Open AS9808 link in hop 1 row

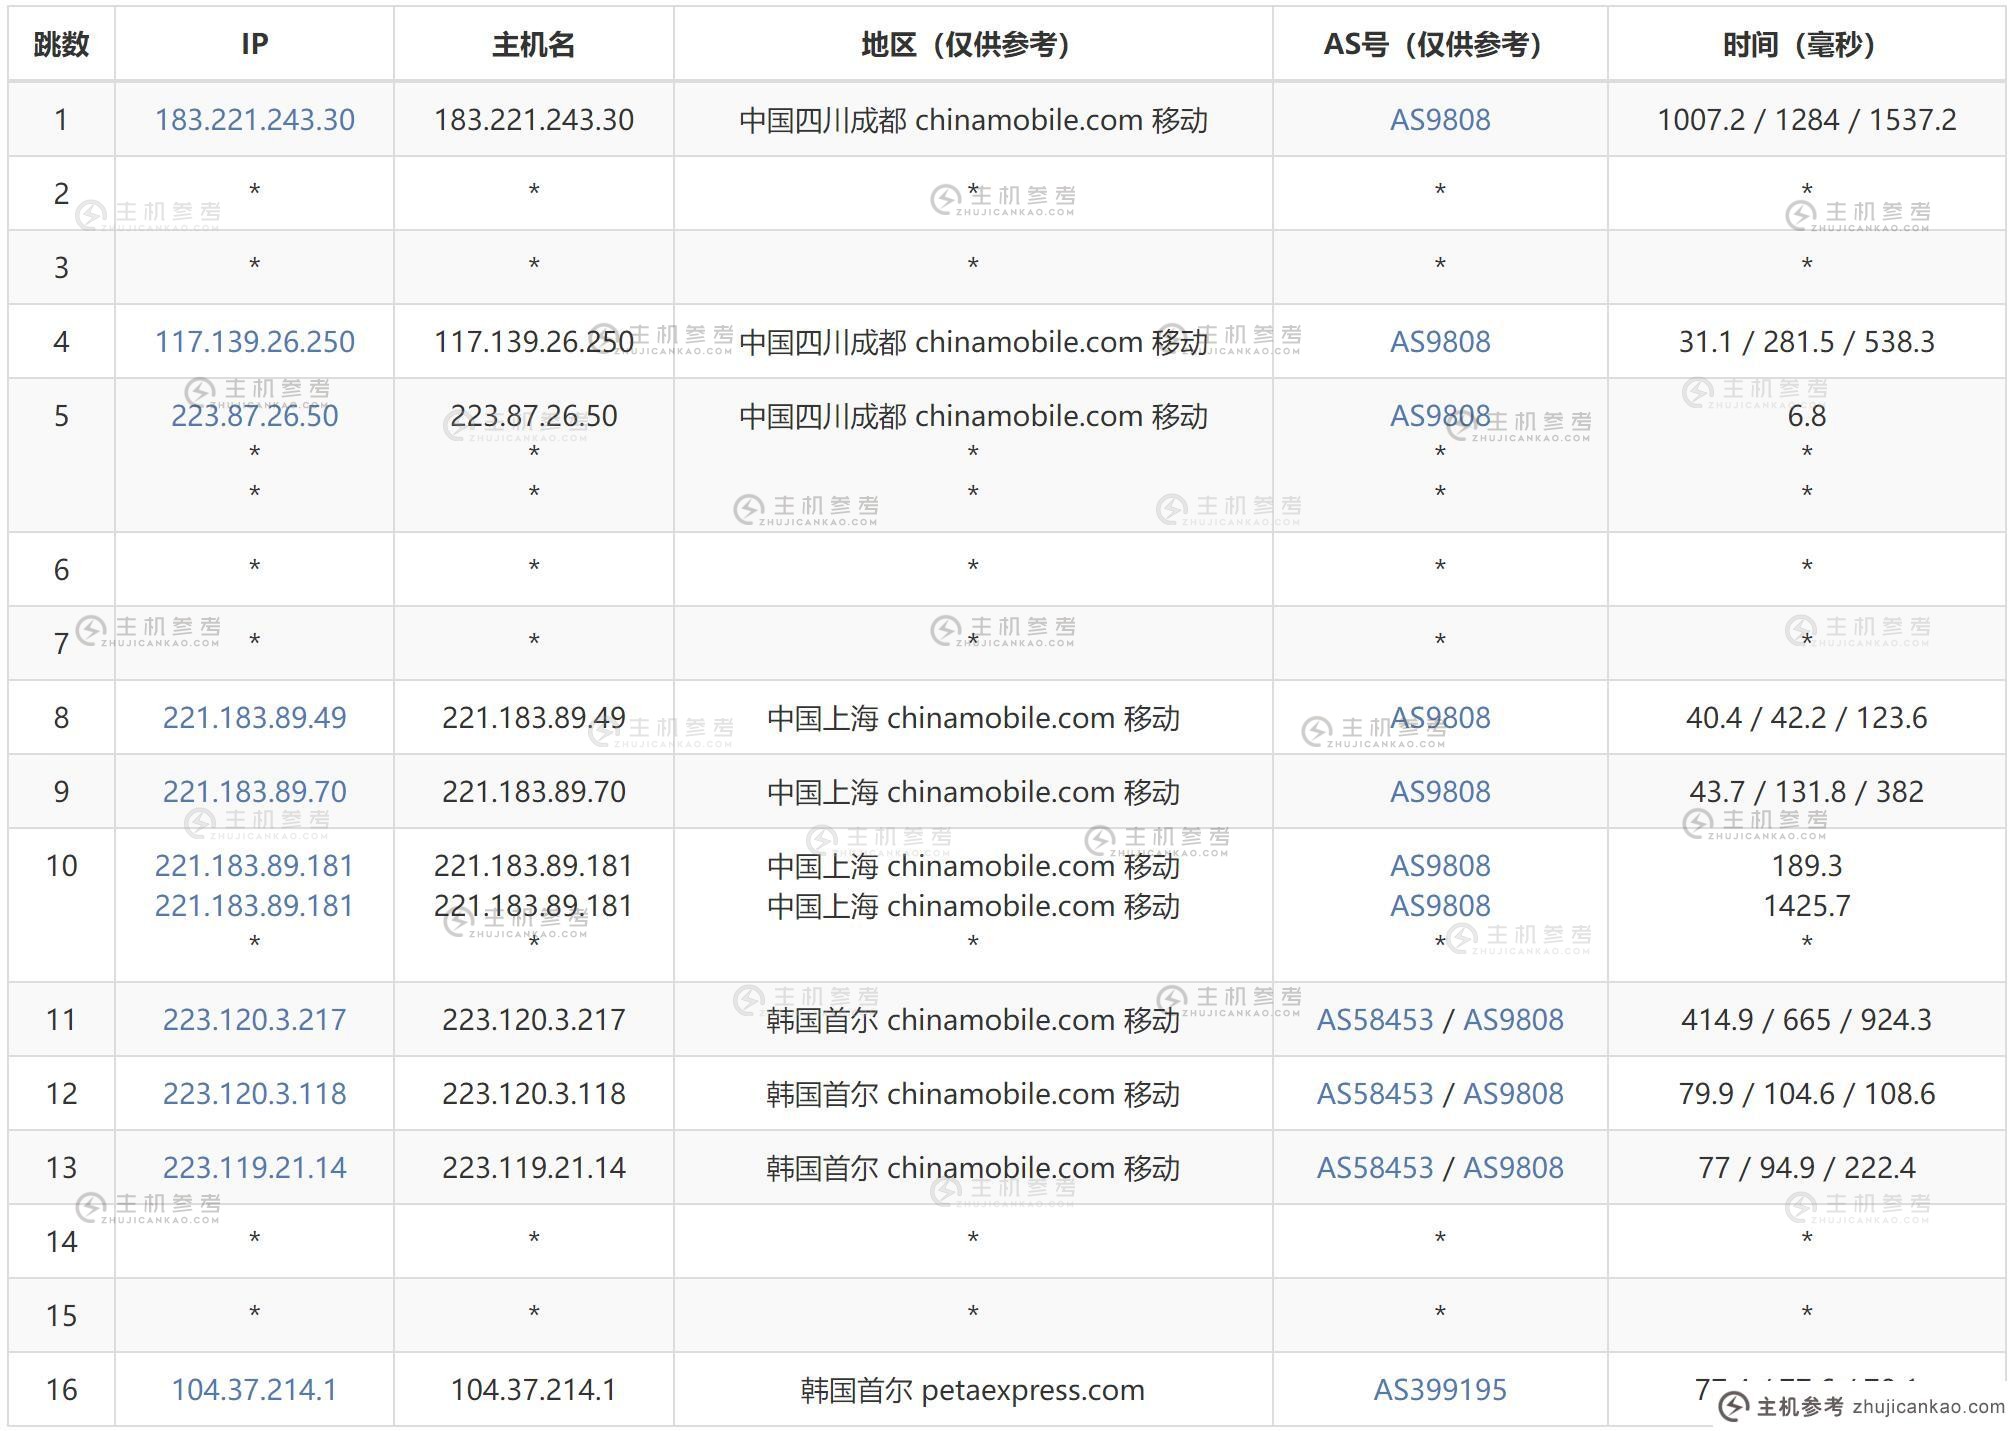point(1440,120)
